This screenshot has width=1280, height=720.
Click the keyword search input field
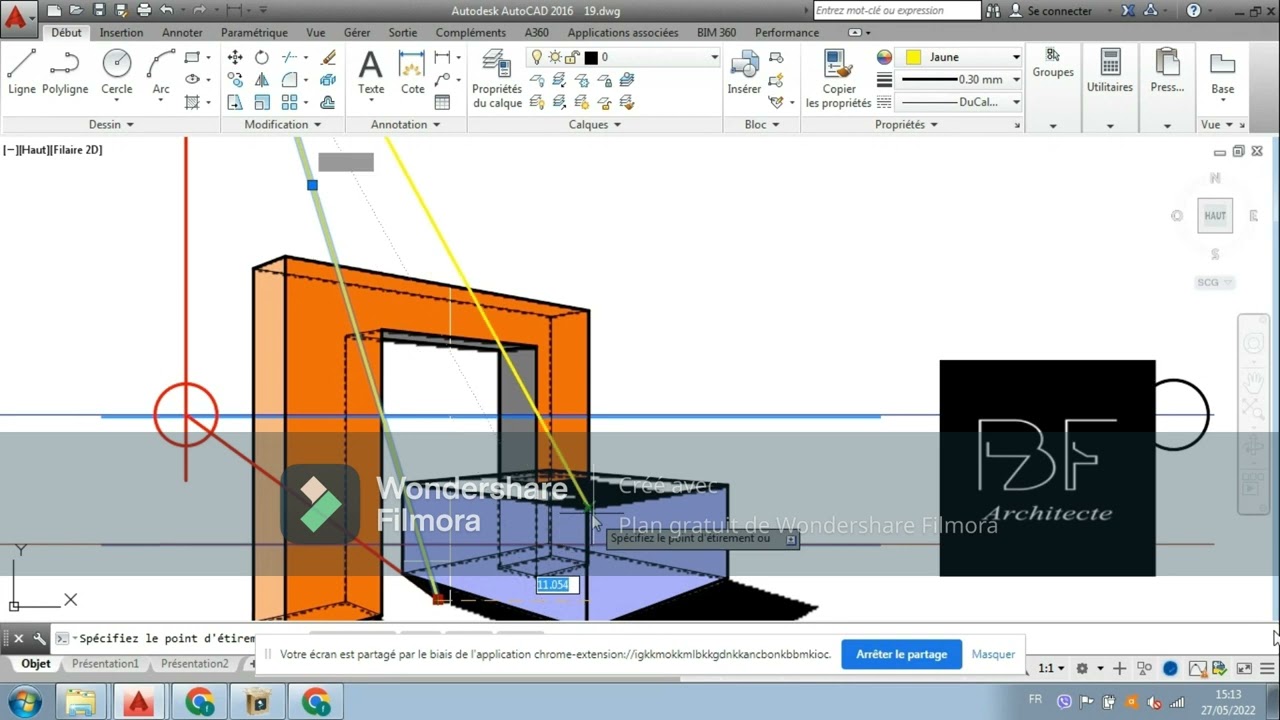[897, 11]
